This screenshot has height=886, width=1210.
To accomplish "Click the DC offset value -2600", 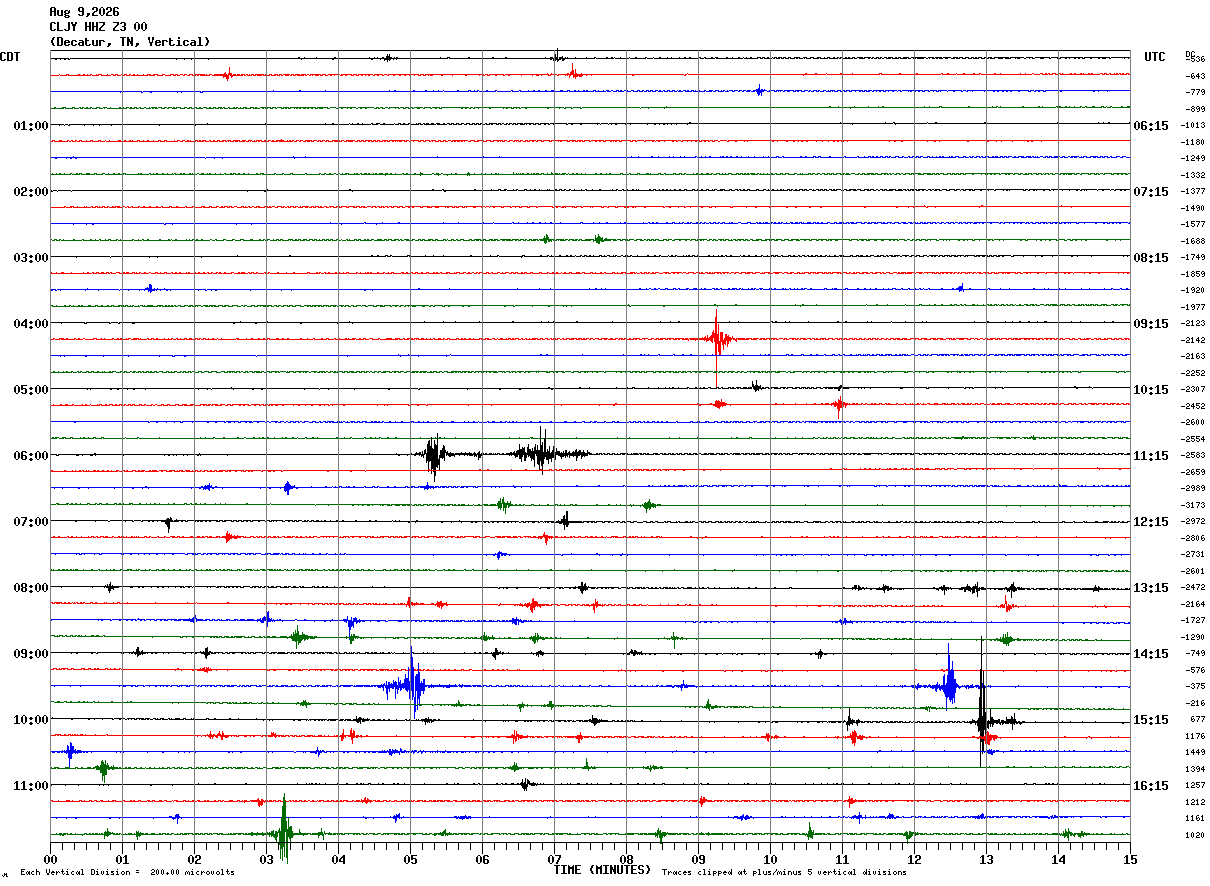I will point(1193,423).
